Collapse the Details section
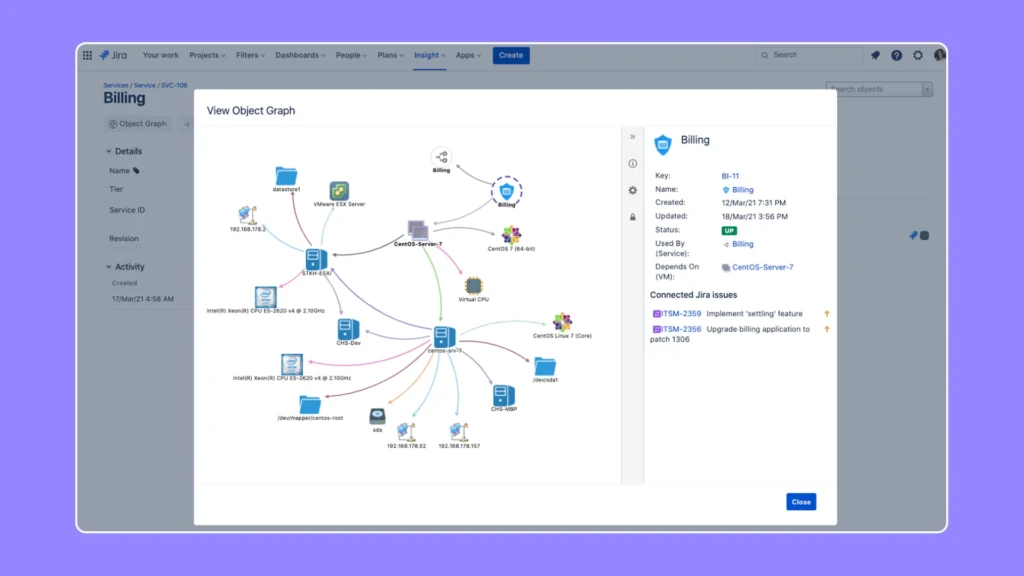Viewport: 1024px width, 576px height. click(109, 151)
